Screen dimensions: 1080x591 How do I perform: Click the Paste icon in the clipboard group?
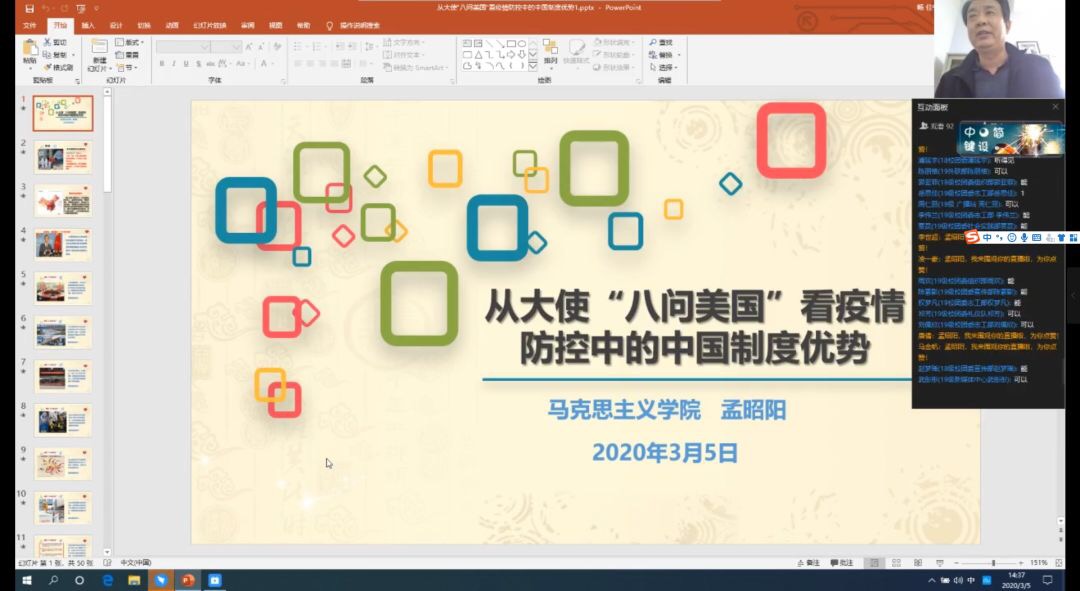pyautogui.click(x=30, y=50)
